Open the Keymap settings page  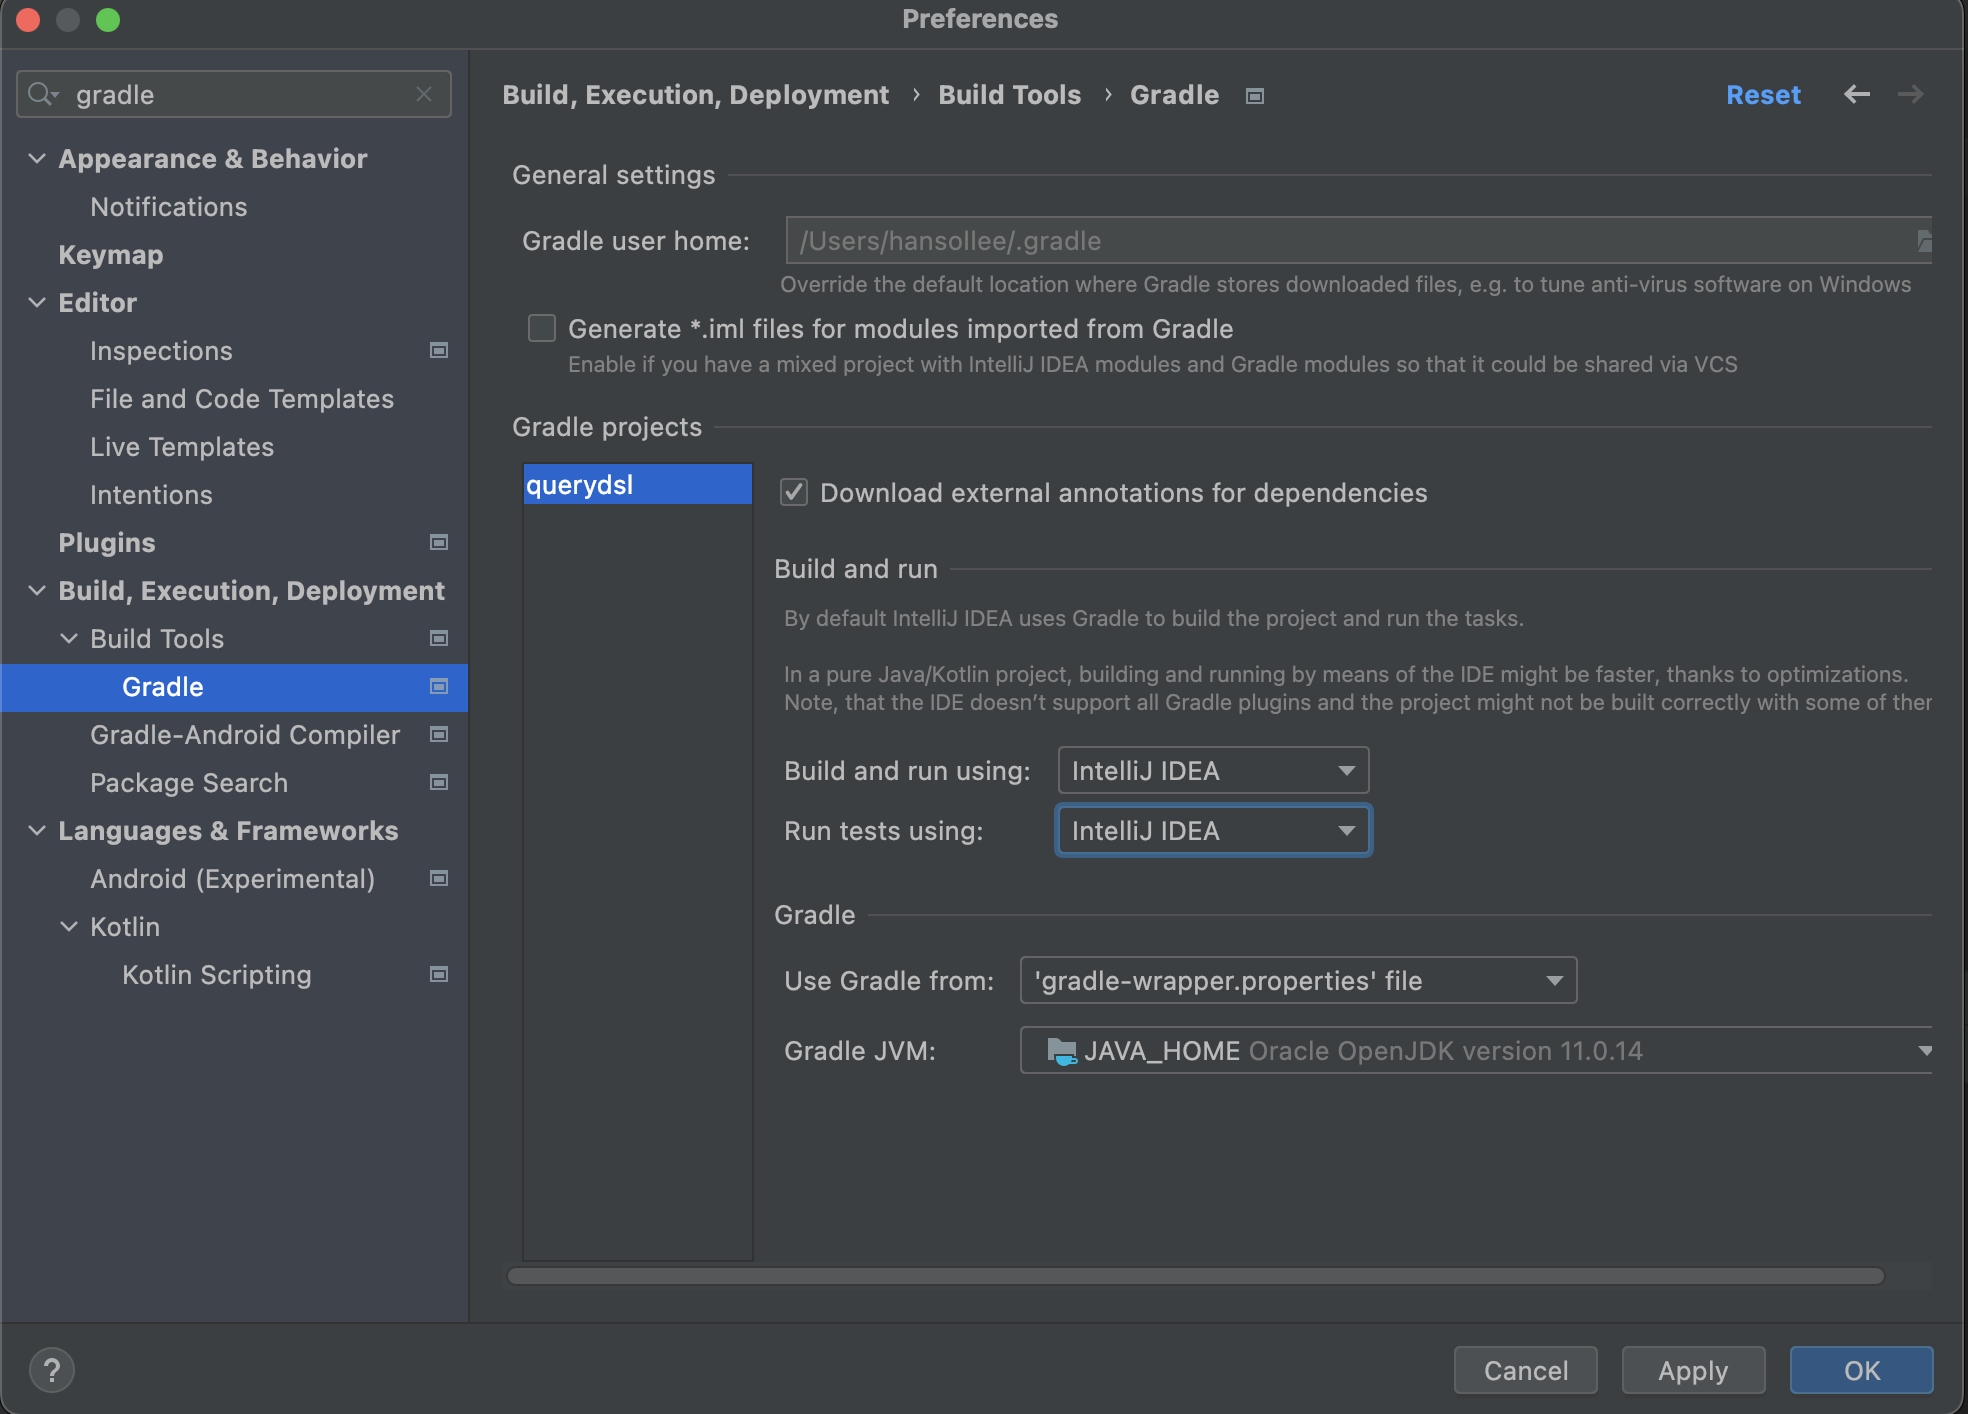(x=110, y=254)
